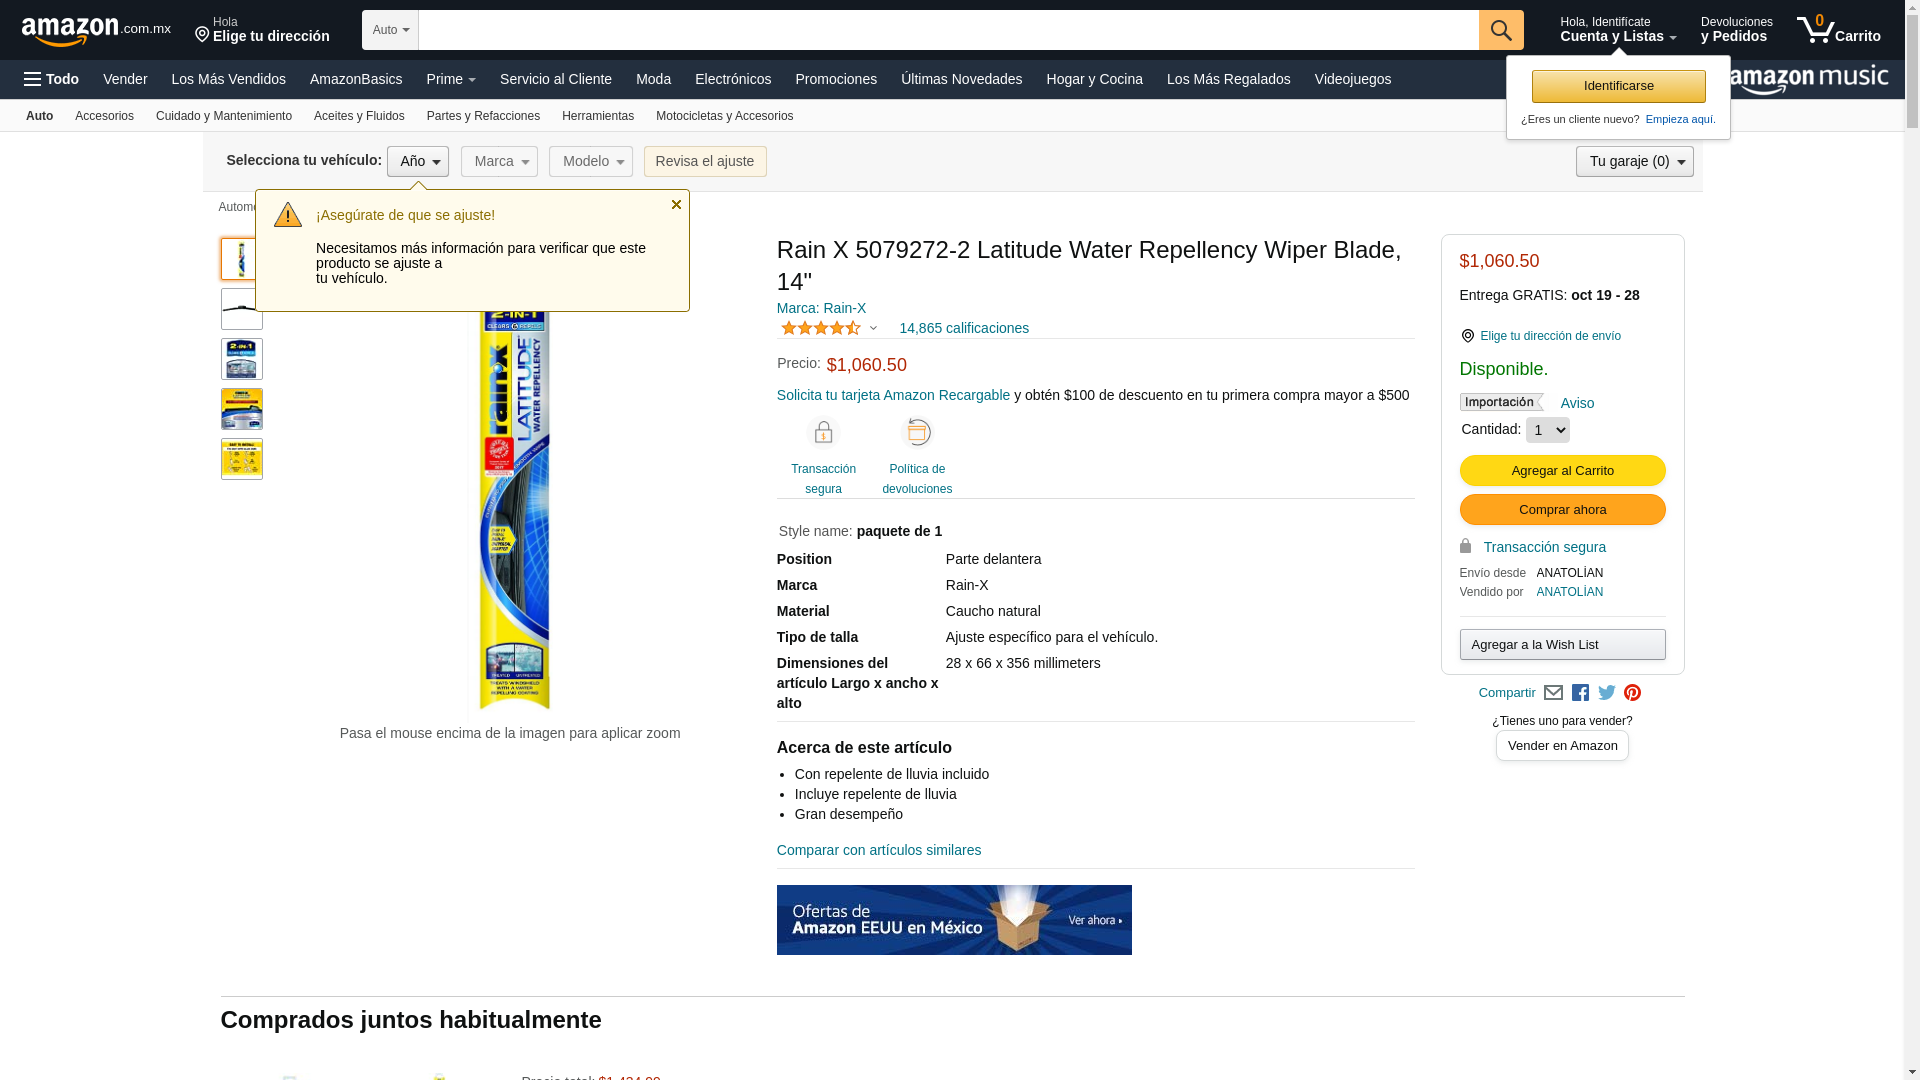Click the search magnifier button
1920x1080 pixels.
pos(1501,30)
